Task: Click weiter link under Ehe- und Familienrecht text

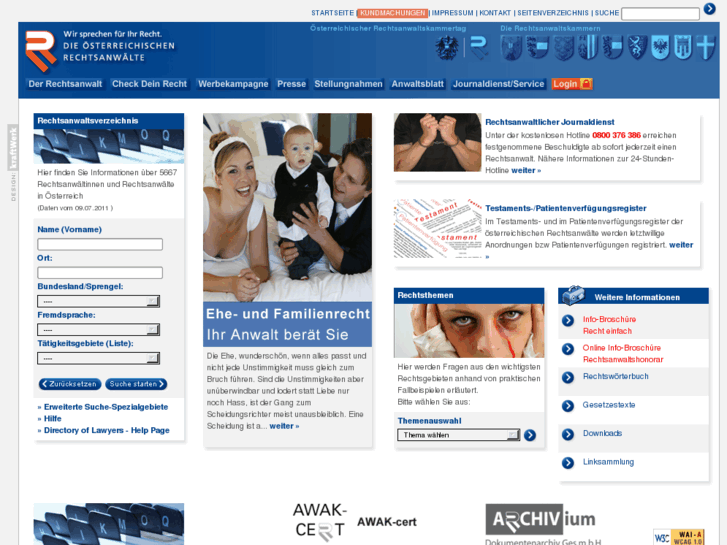Action: pyautogui.click(x=284, y=426)
